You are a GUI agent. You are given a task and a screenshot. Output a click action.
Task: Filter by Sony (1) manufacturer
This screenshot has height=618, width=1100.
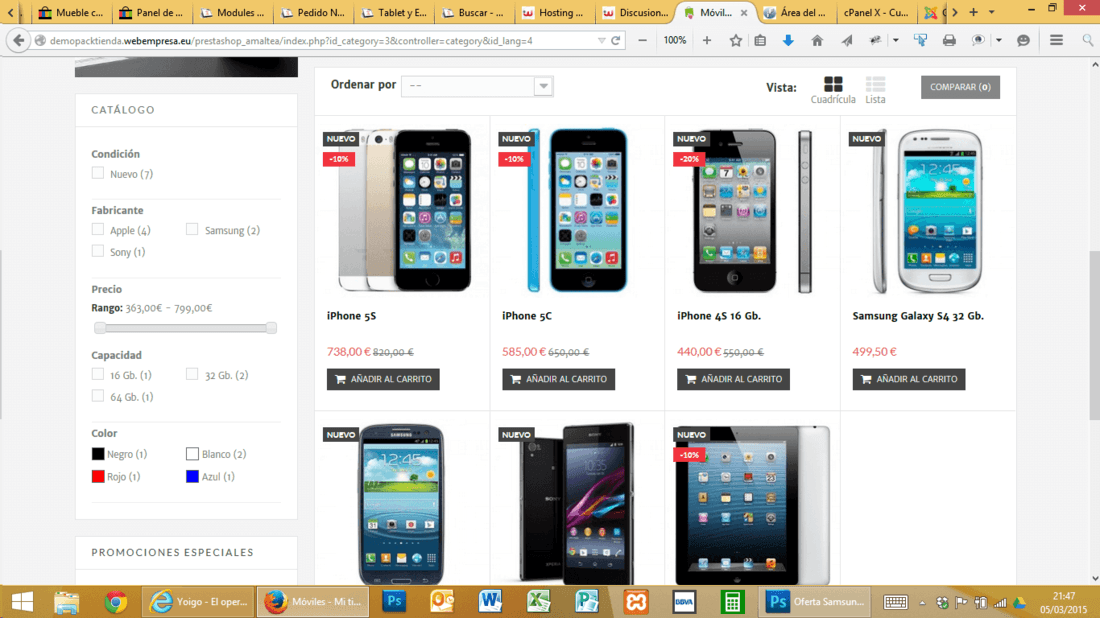point(98,251)
